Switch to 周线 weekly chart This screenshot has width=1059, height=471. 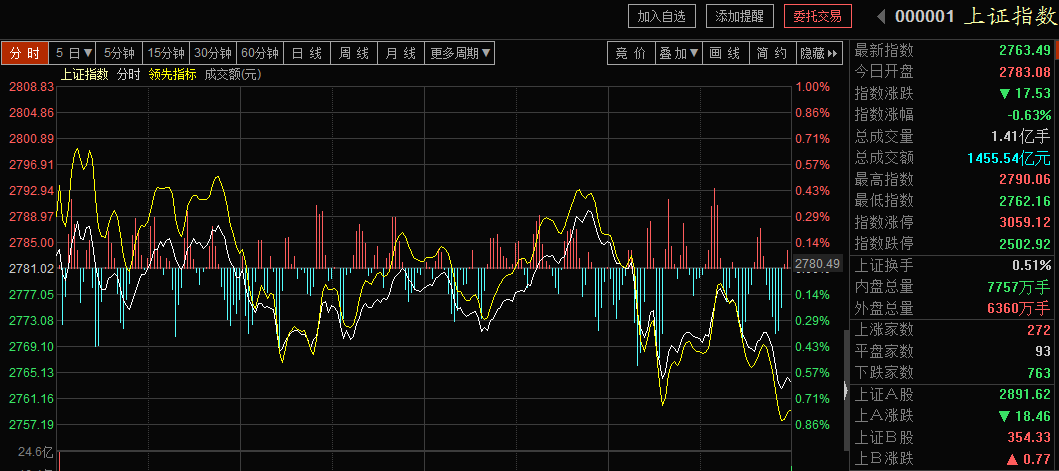pos(354,53)
